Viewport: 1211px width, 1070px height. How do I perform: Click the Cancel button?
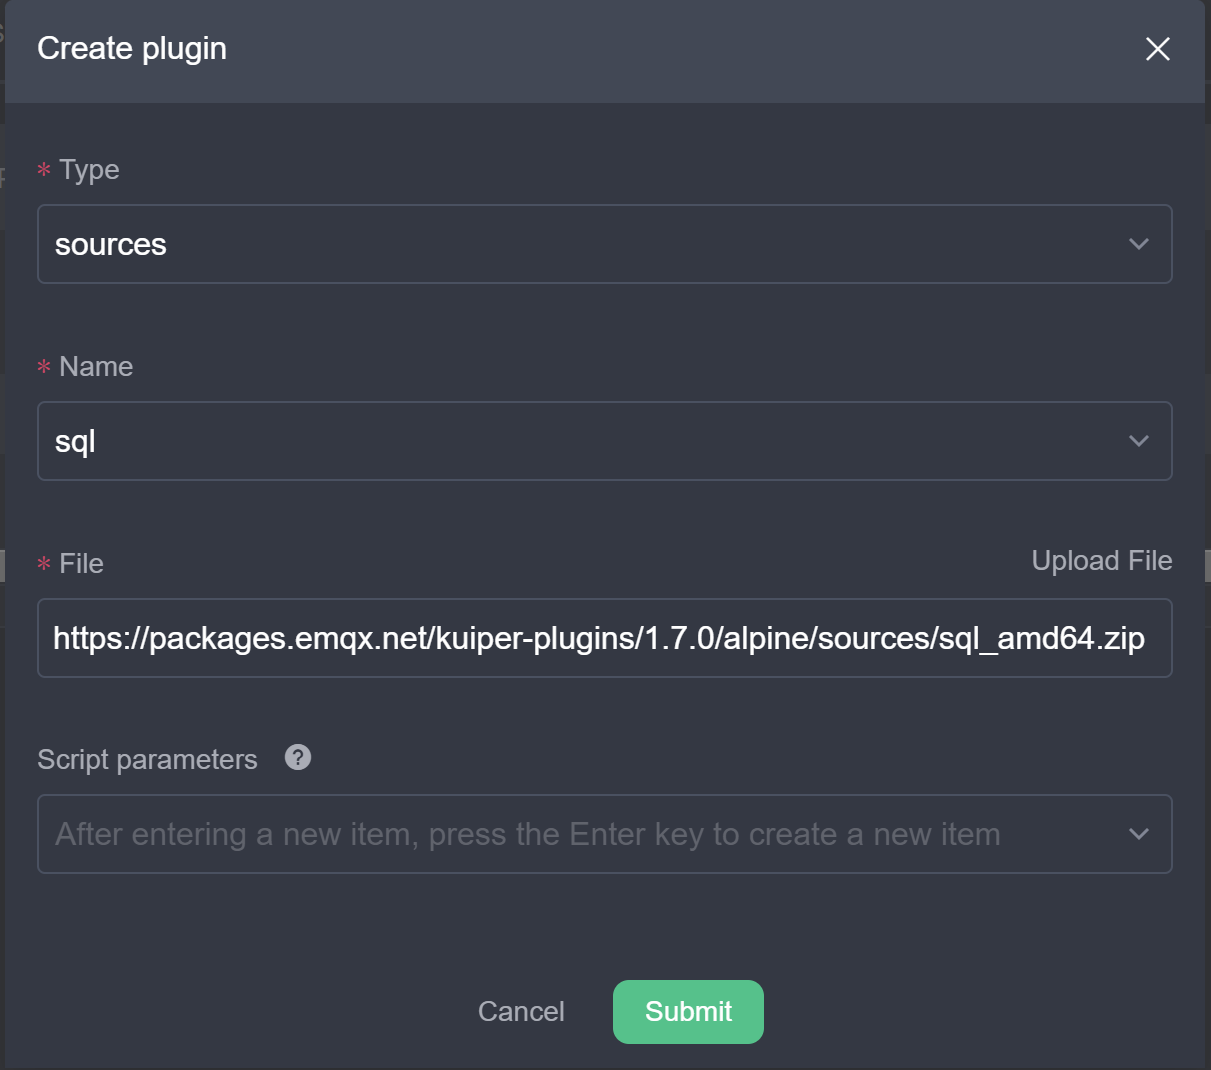click(x=521, y=1012)
